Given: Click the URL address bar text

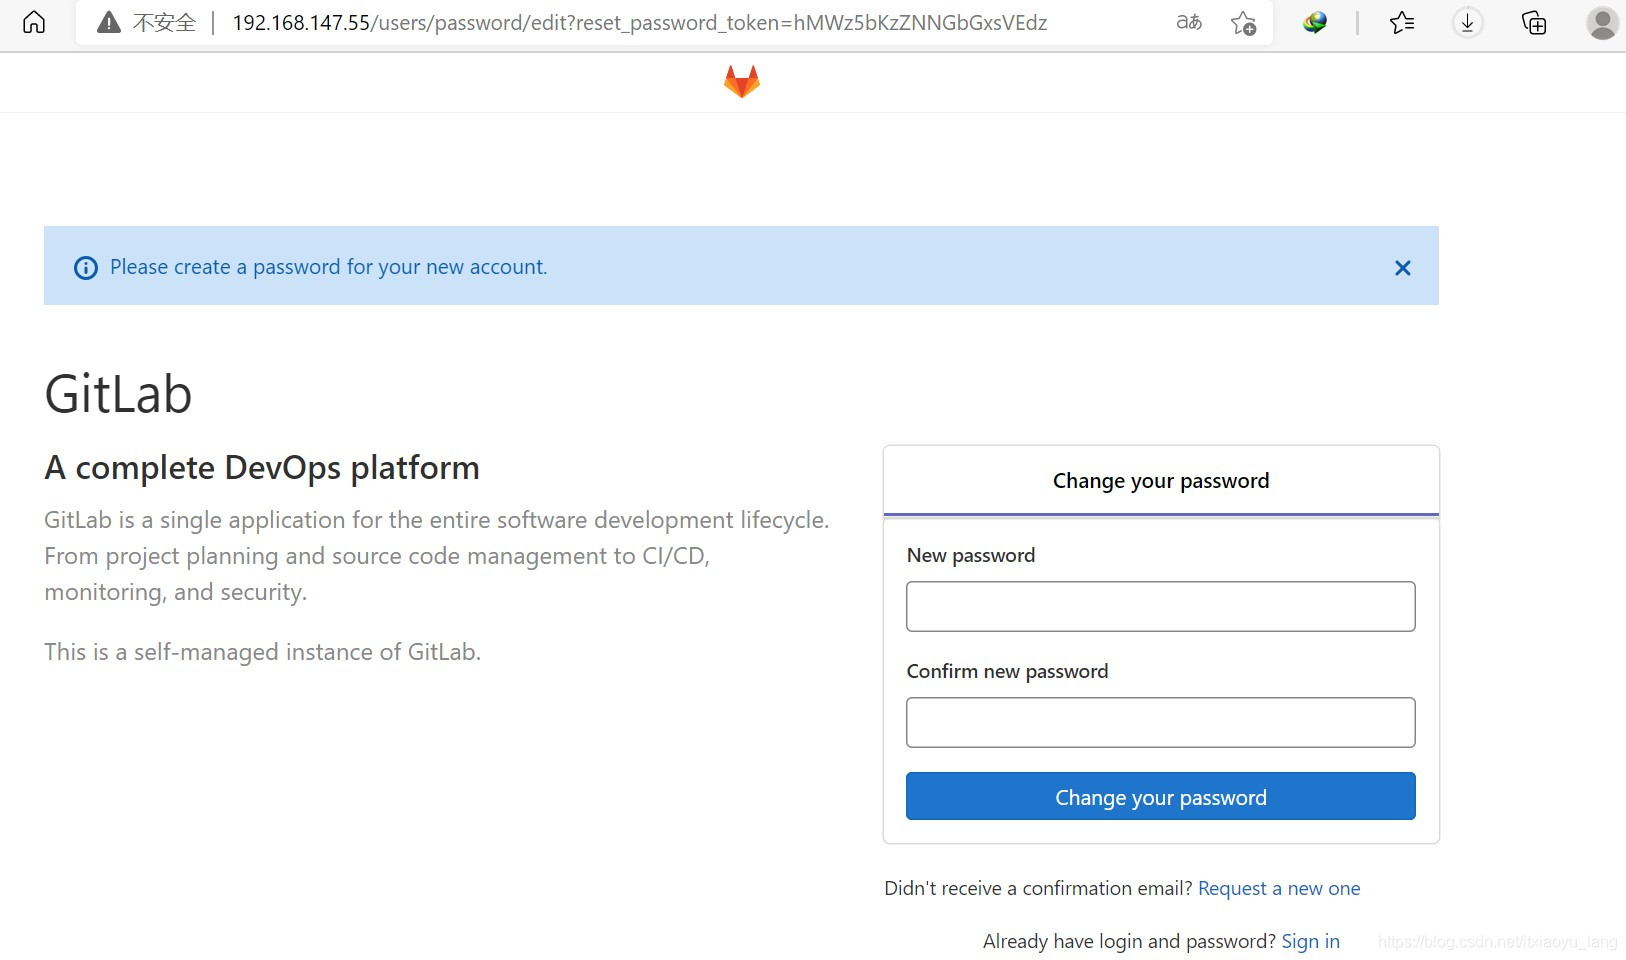Looking at the screenshot, I should coord(640,22).
